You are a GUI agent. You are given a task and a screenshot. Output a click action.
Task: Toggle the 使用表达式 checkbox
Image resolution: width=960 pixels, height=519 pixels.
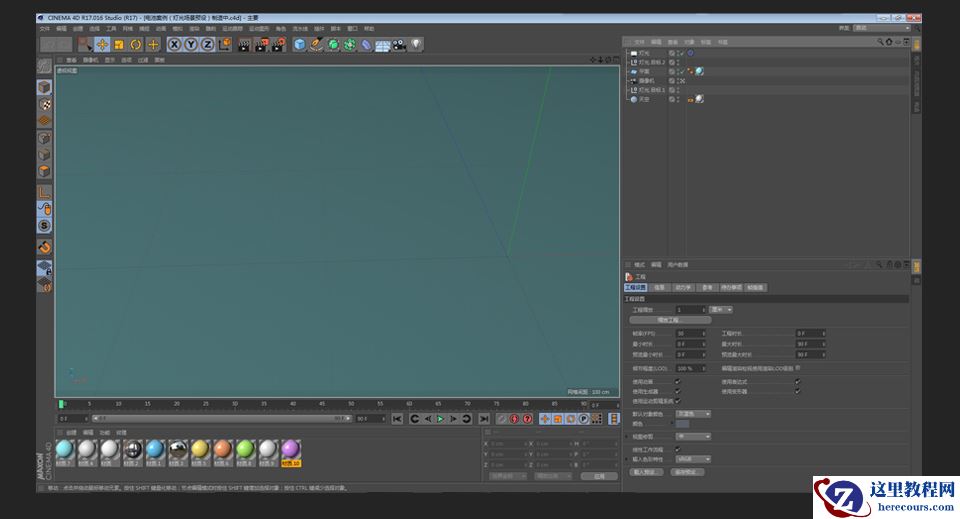pyautogui.click(x=797, y=381)
